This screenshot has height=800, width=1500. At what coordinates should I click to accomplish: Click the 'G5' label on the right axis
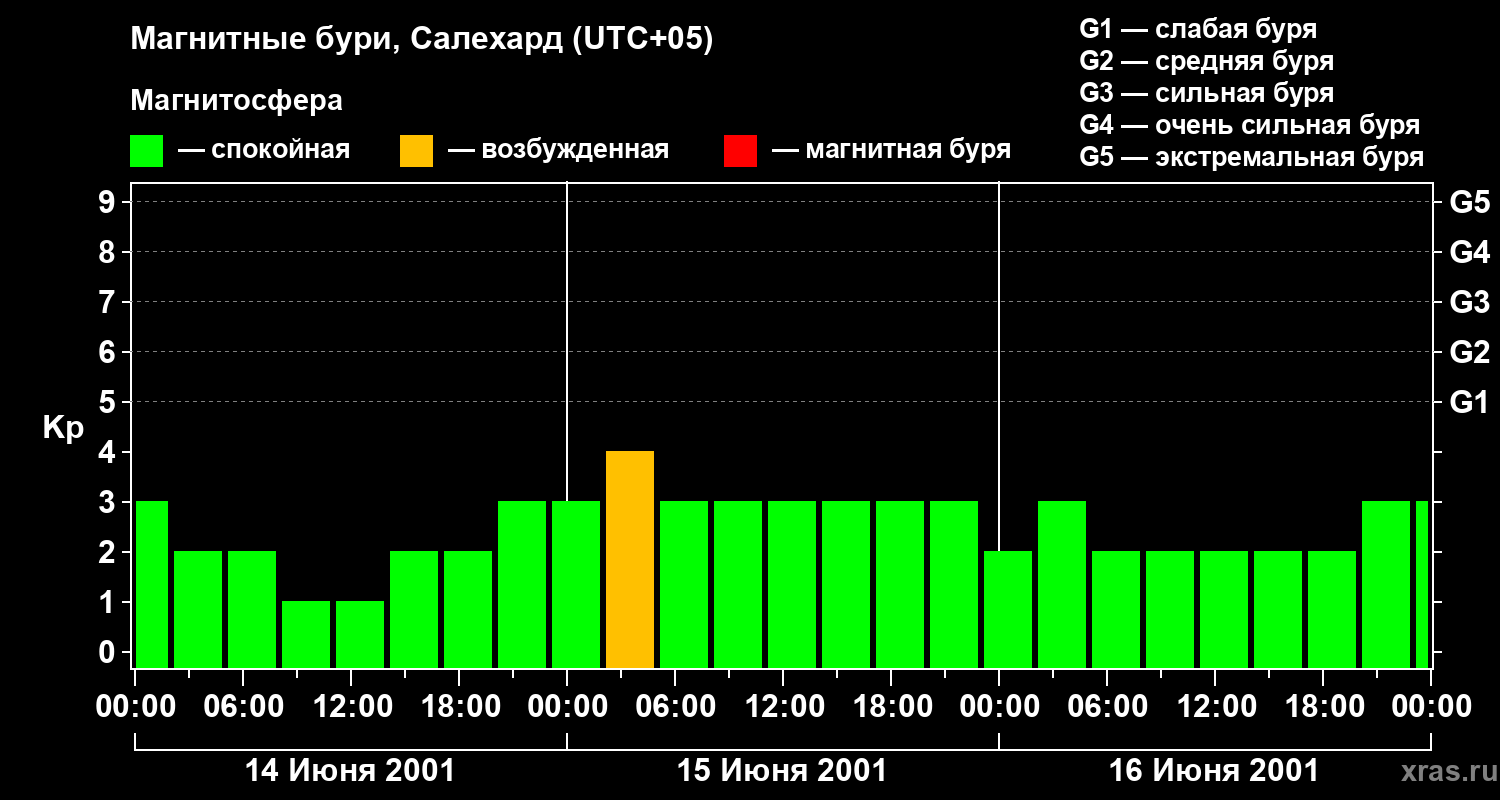click(x=1469, y=202)
